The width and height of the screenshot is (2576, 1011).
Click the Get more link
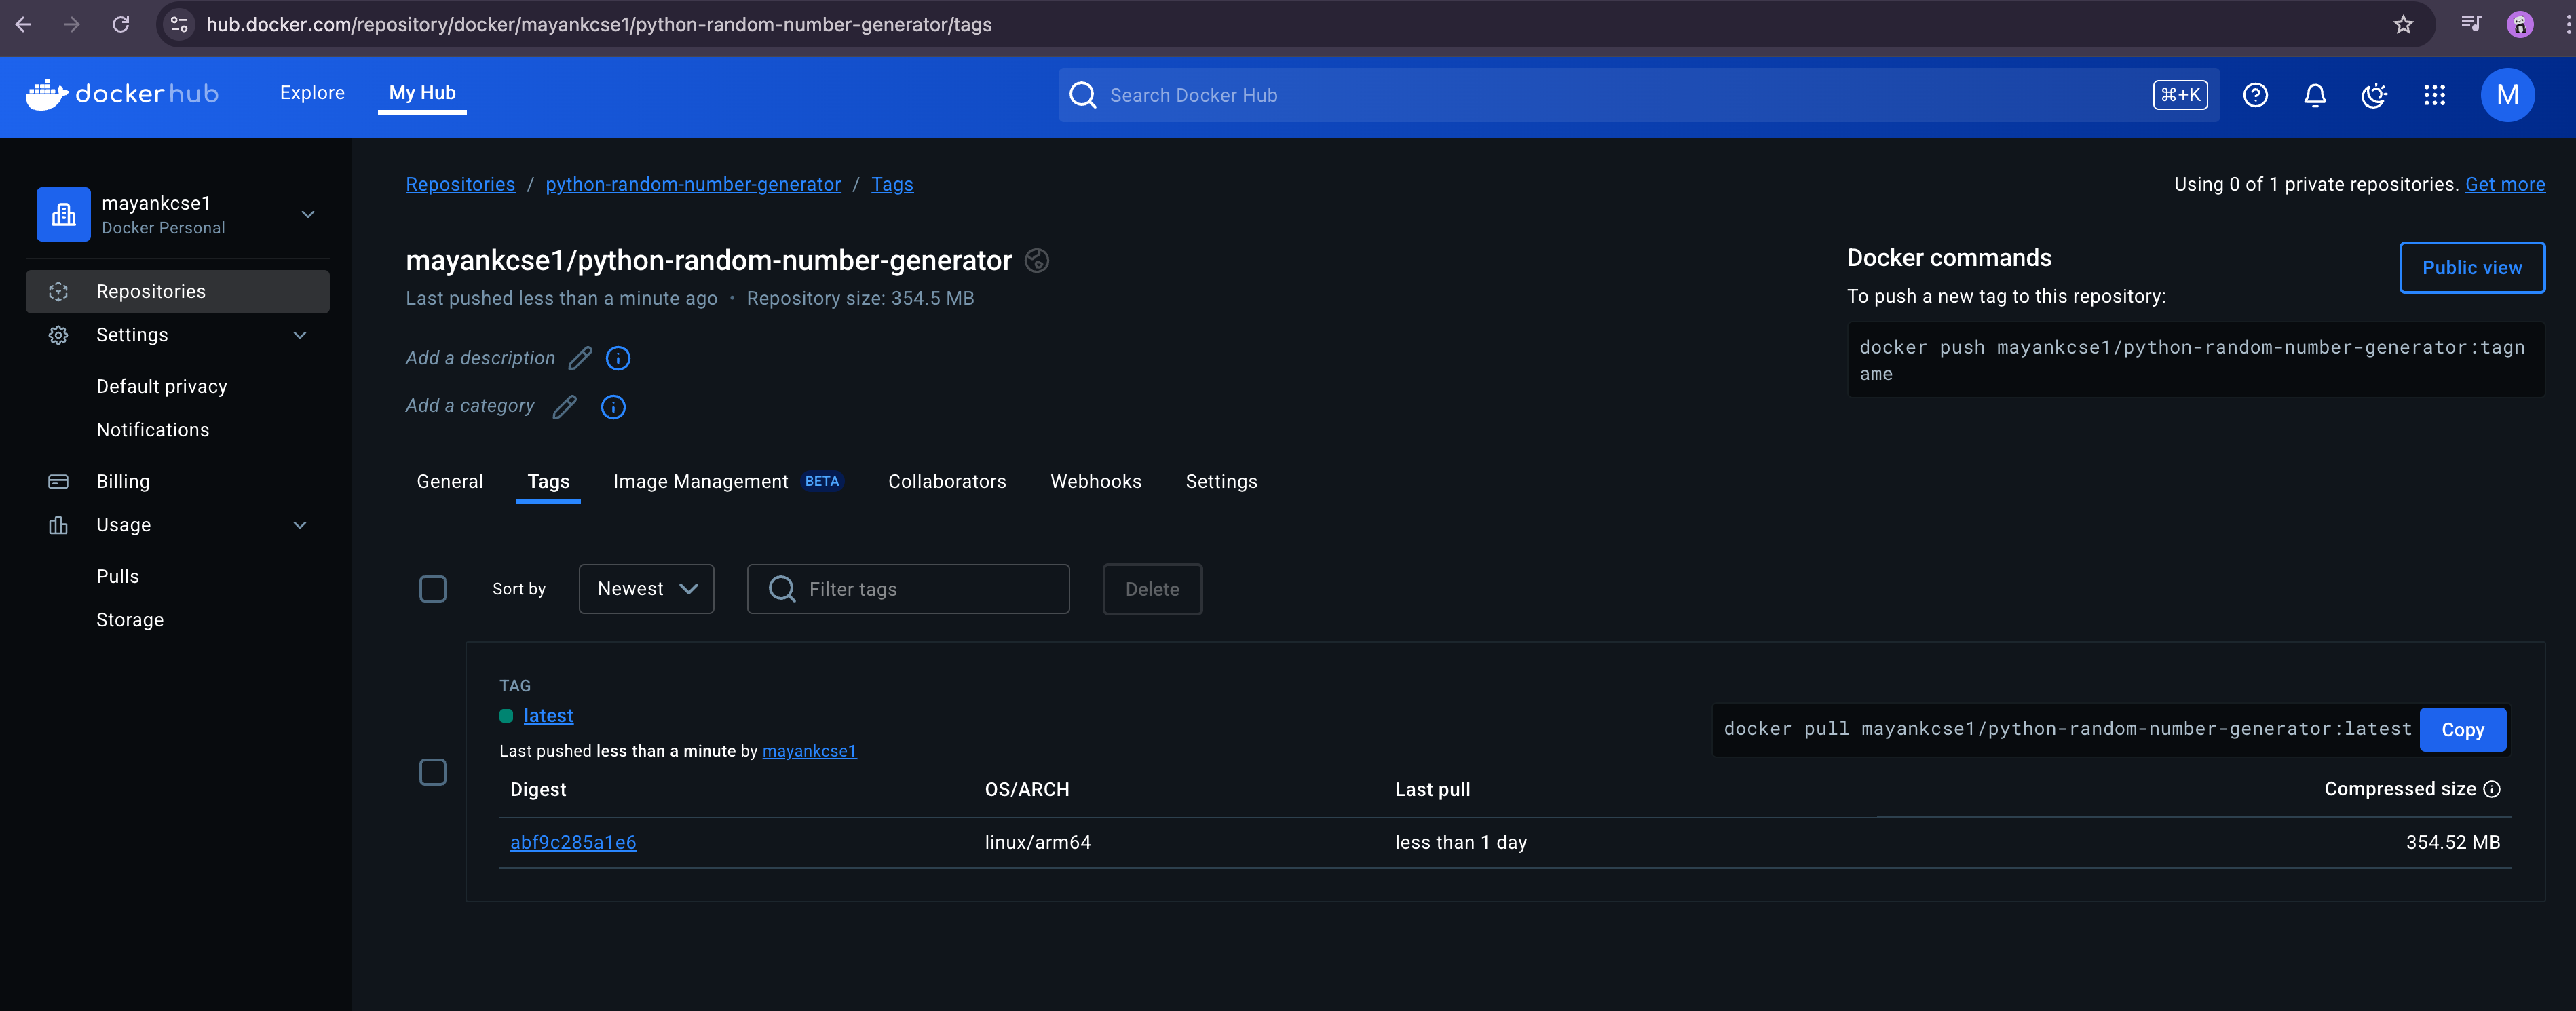point(2505,184)
